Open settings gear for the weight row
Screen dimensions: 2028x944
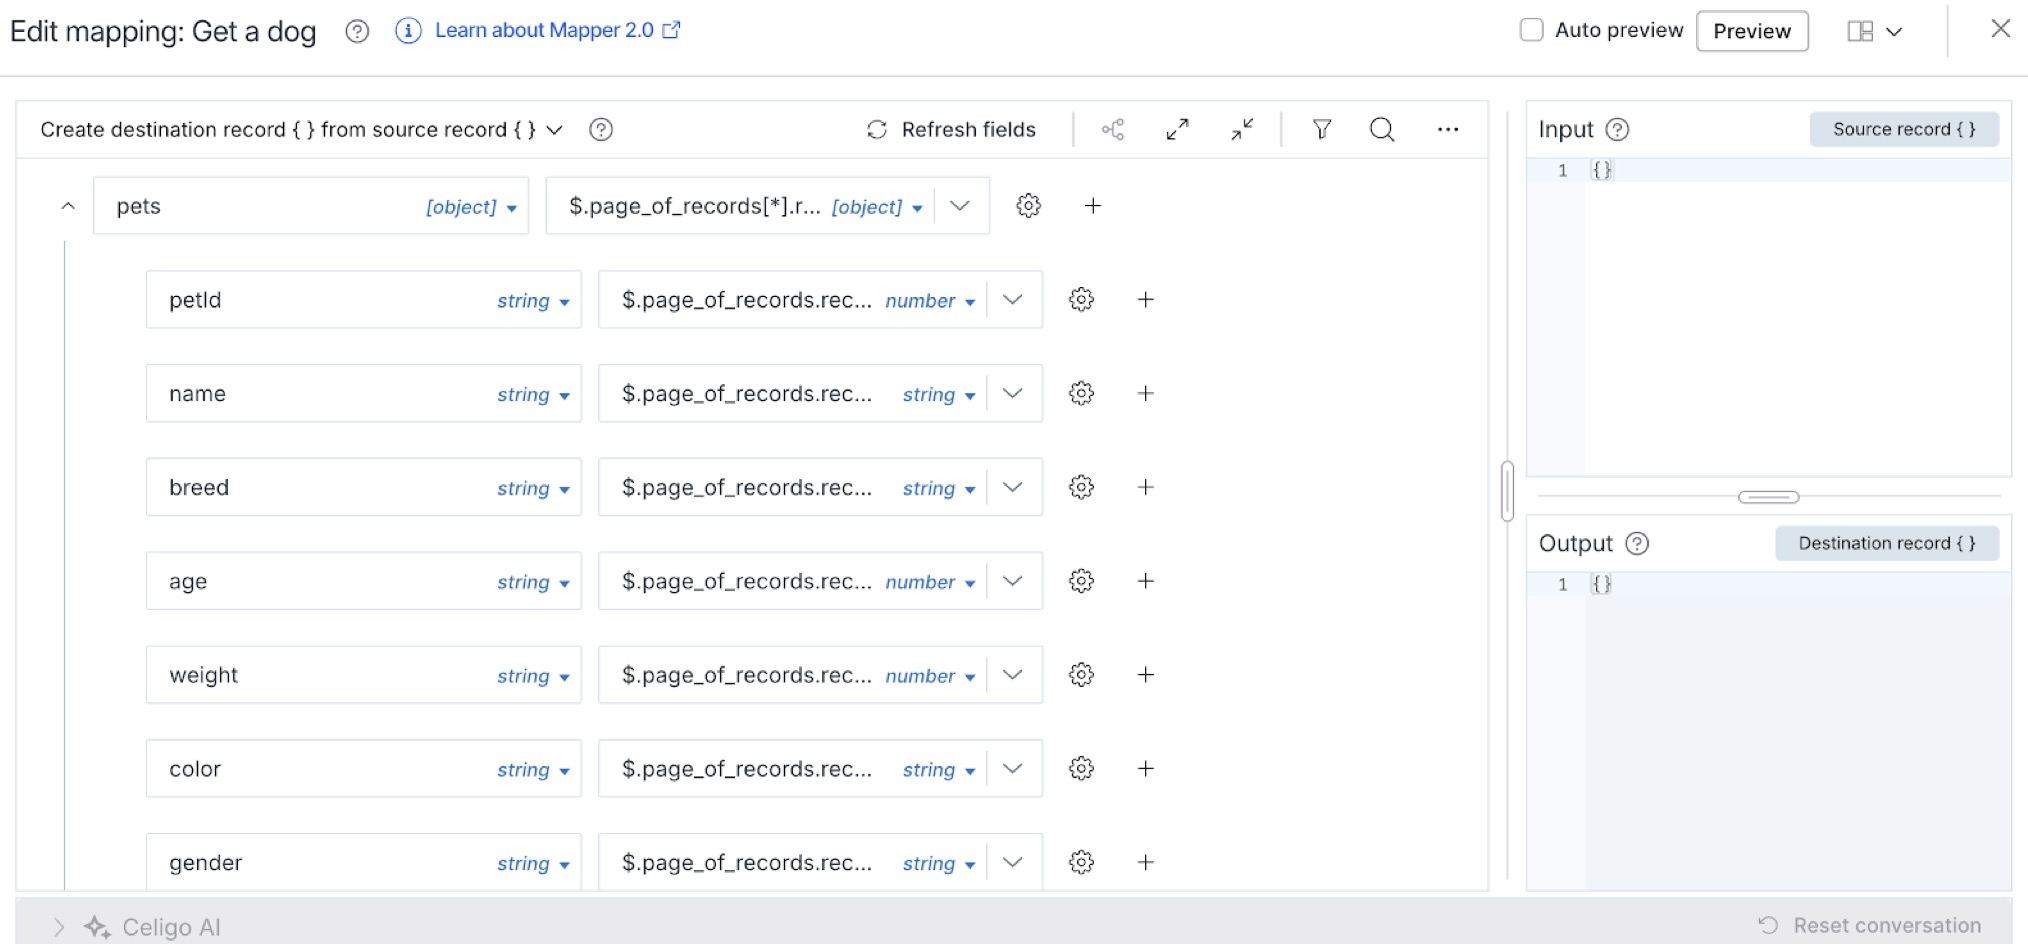pos(1081,675)
